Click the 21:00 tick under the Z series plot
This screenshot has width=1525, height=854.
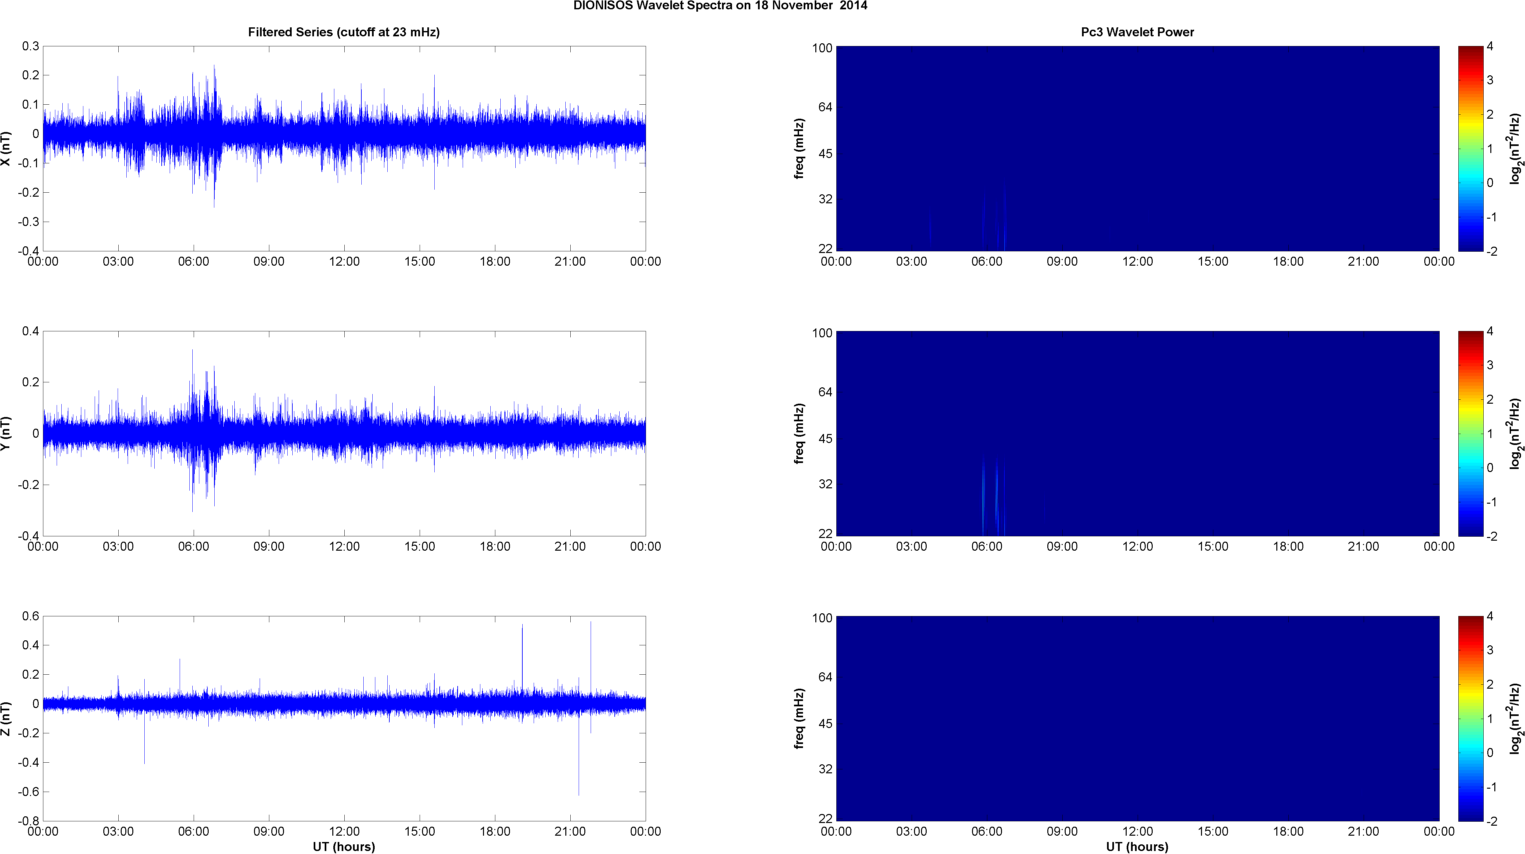pyautogui.click(x=570, y=832)
